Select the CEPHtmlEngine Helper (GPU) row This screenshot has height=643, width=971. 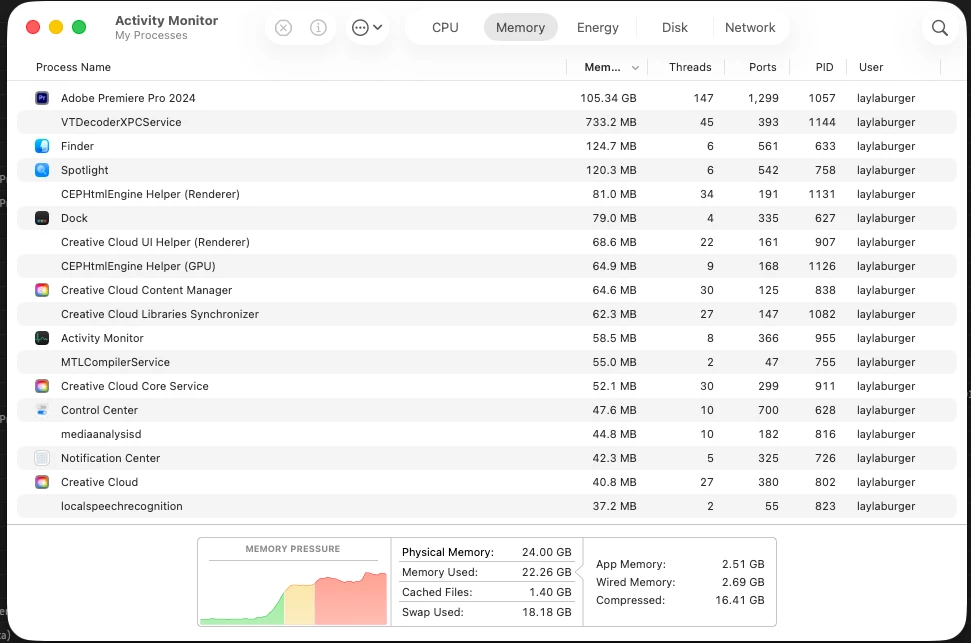[486, 266]
